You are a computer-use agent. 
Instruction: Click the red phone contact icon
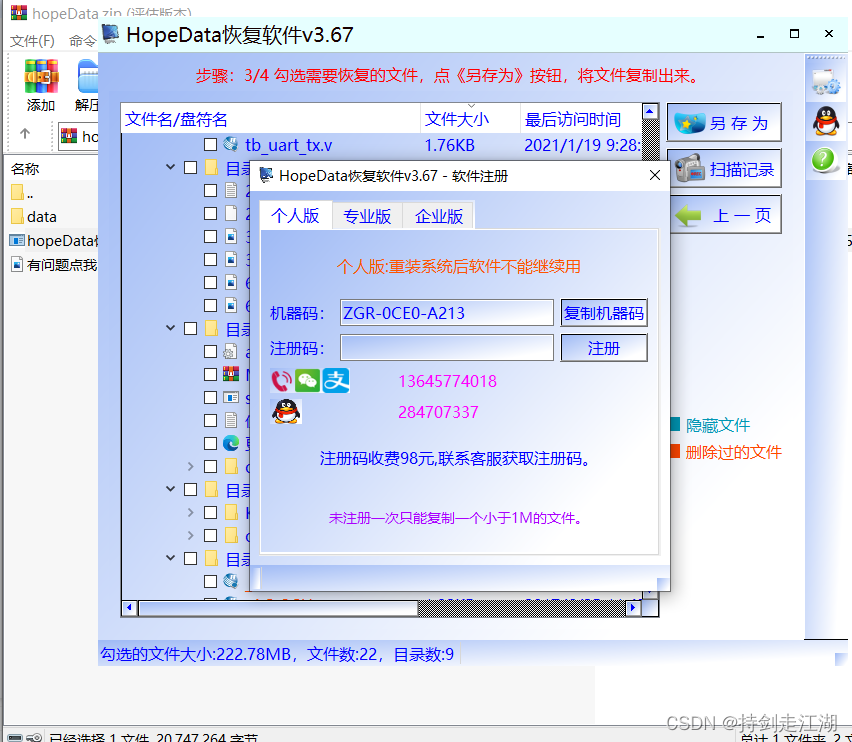coord(281,381)
